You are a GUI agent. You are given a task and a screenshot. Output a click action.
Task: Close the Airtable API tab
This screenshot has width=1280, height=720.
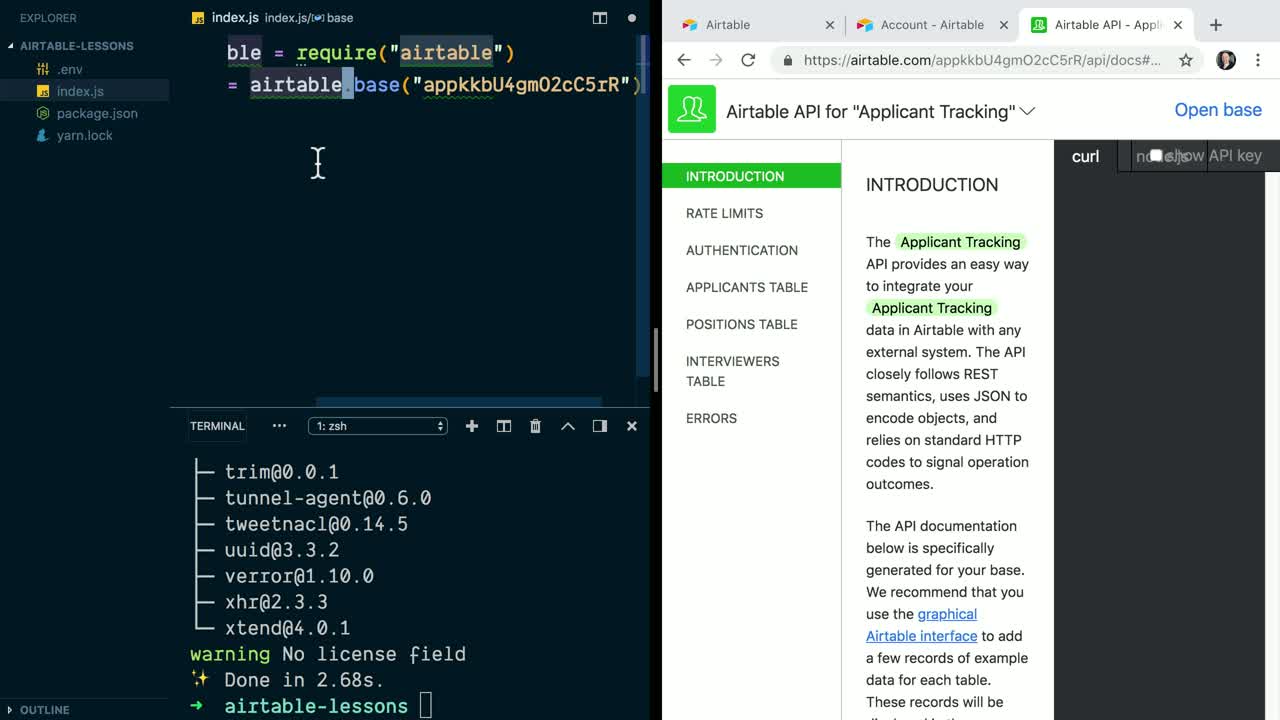click(x=1178, y=25)
